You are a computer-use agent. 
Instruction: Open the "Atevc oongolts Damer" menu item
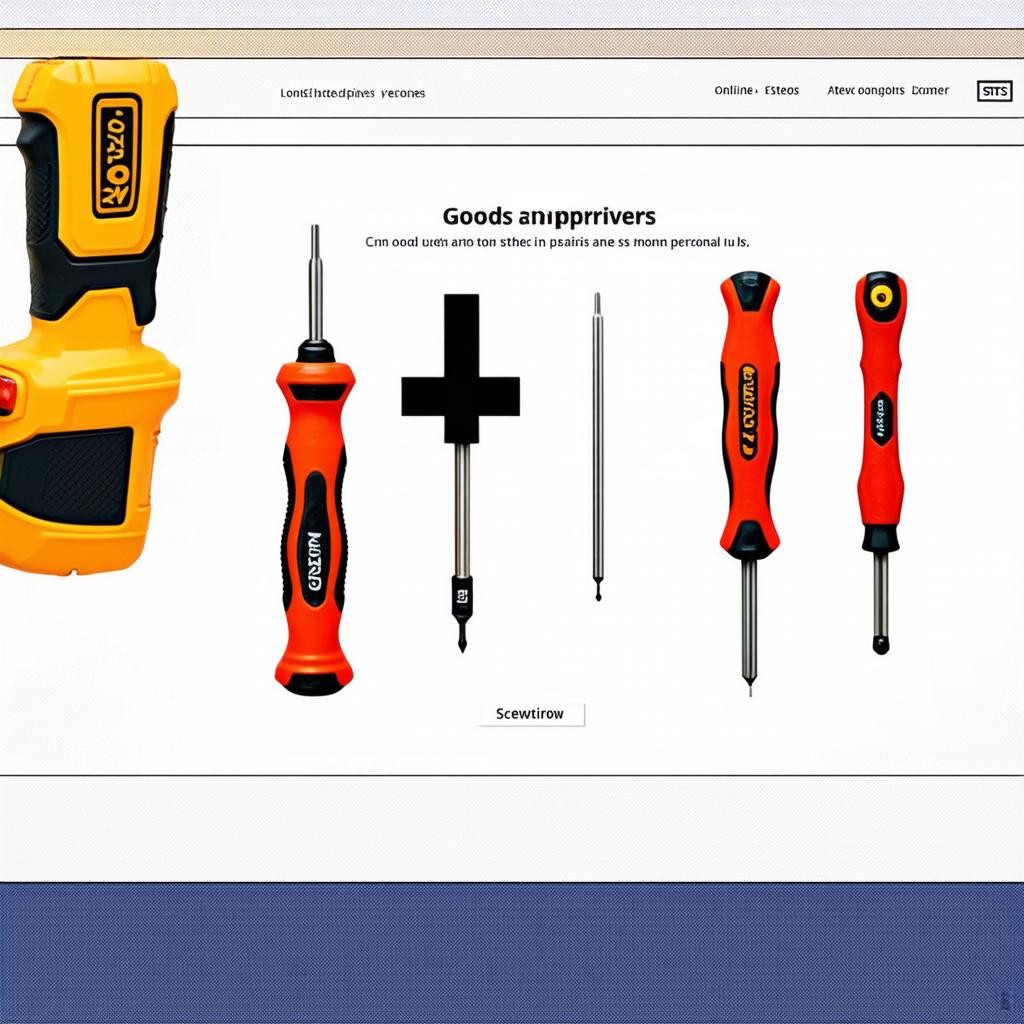(x=888, y=91)
